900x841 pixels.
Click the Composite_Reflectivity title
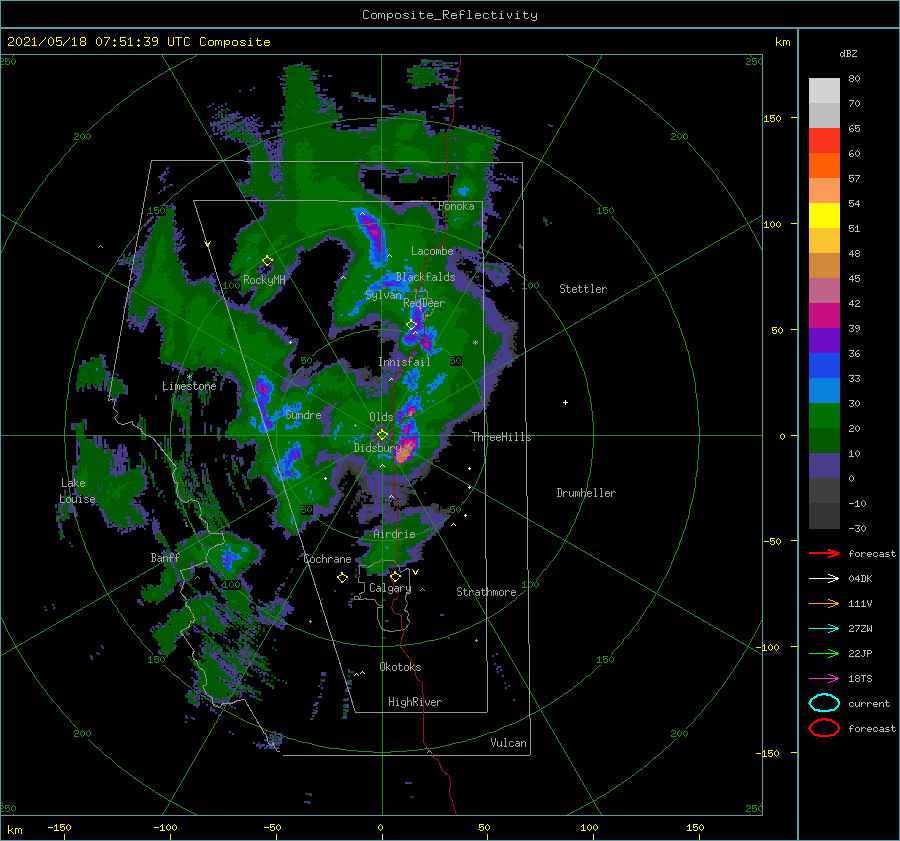click(450, 15)
